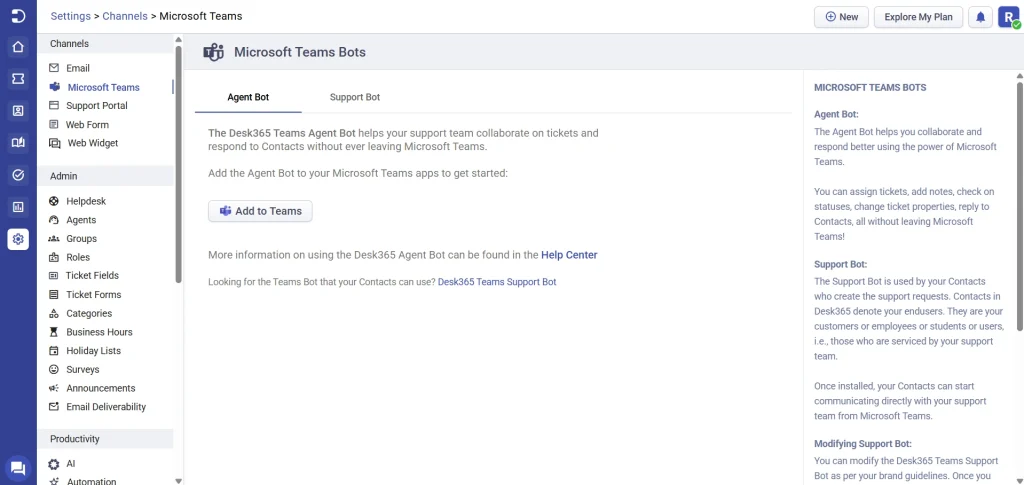Switch to the Support Bot tab
The image size is (1024, 485).
(355, 97)
